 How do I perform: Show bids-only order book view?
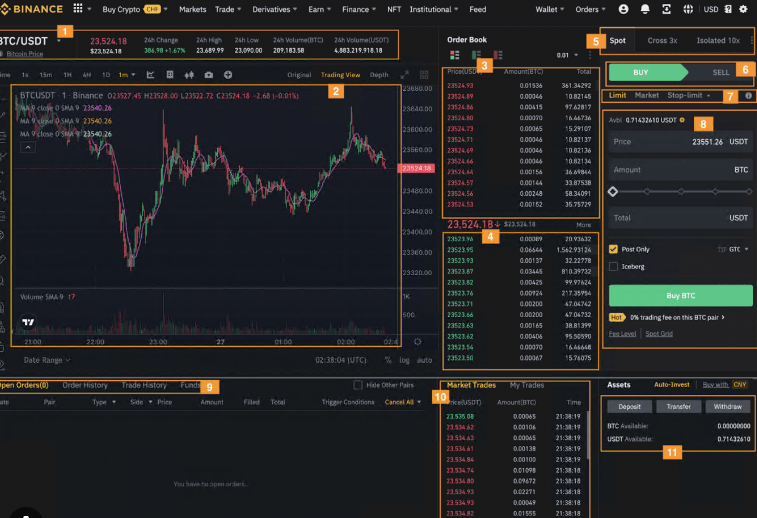click(476, 55)
